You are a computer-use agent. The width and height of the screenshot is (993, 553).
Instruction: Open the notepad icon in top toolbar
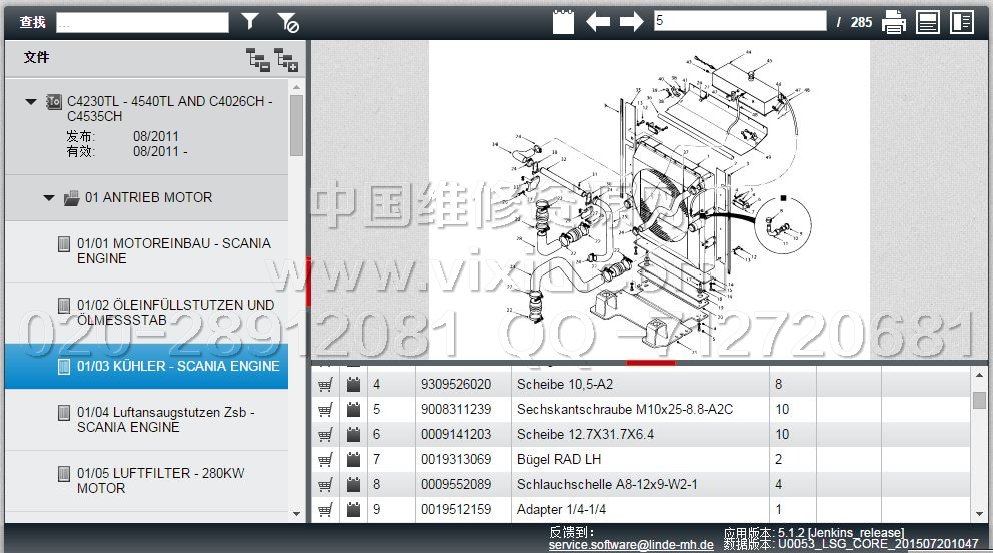[563, 21]
